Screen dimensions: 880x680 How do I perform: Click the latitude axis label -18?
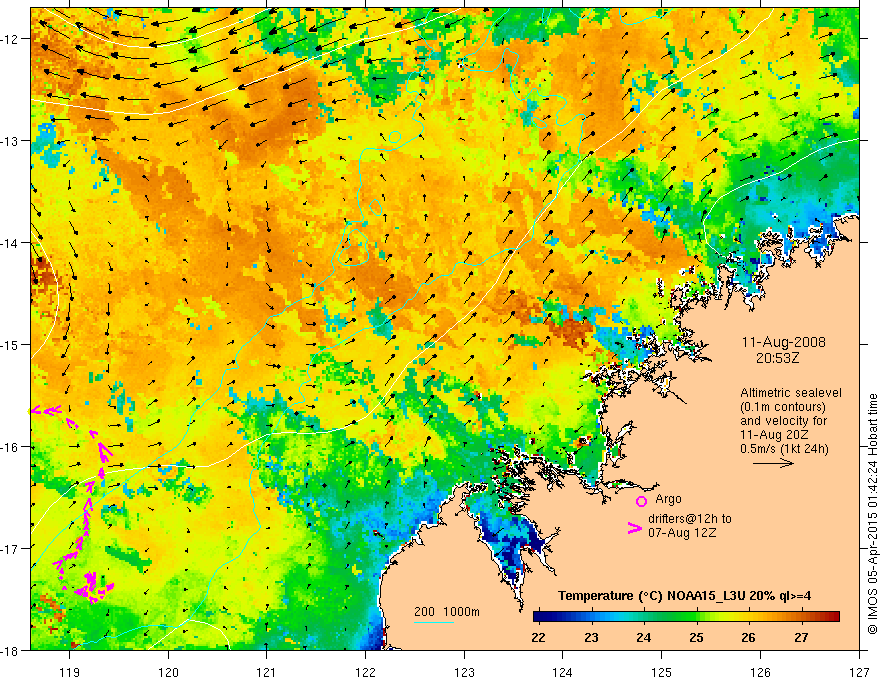11,650
